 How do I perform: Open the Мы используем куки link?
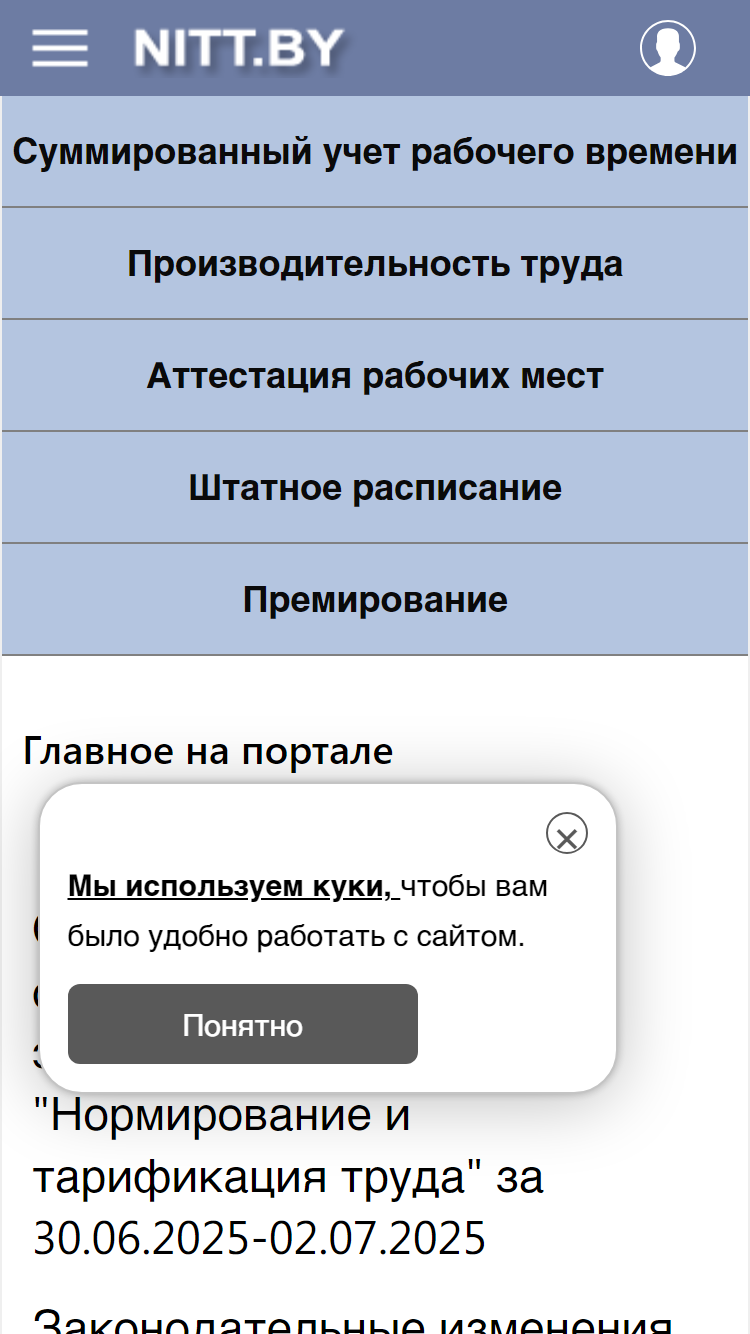[233, 886]
